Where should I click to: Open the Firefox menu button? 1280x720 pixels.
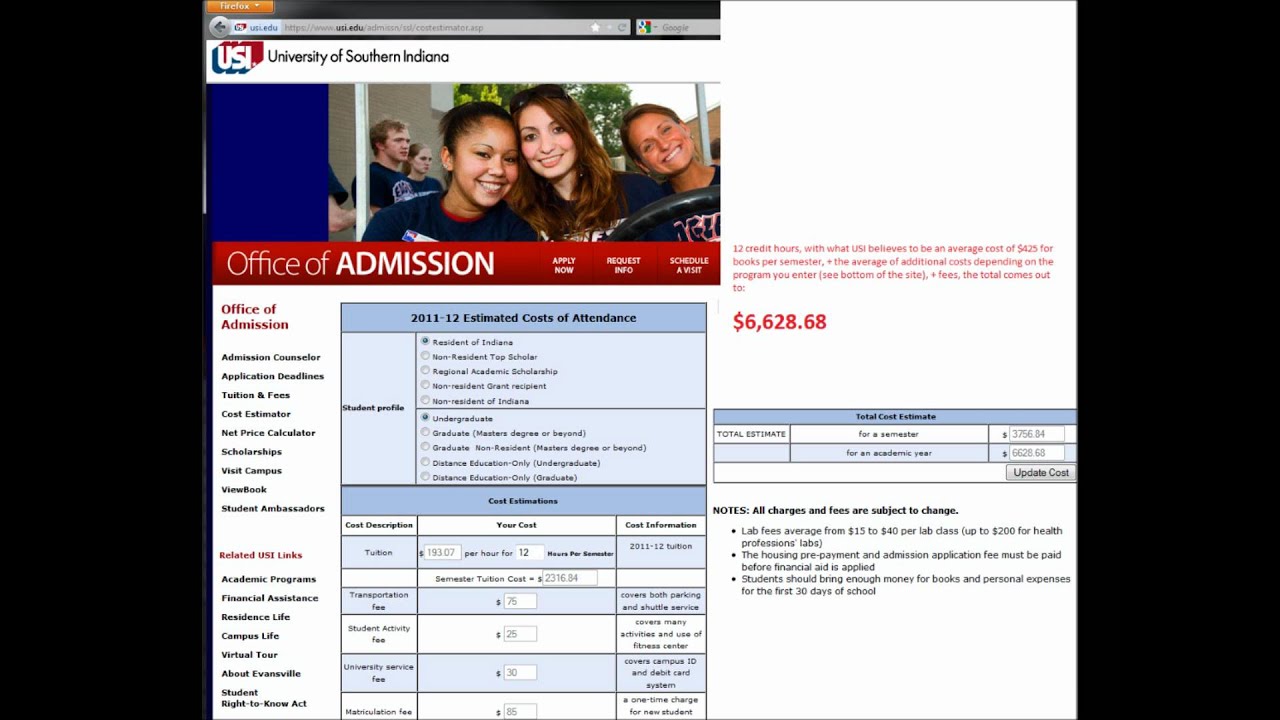click(239, 6)
